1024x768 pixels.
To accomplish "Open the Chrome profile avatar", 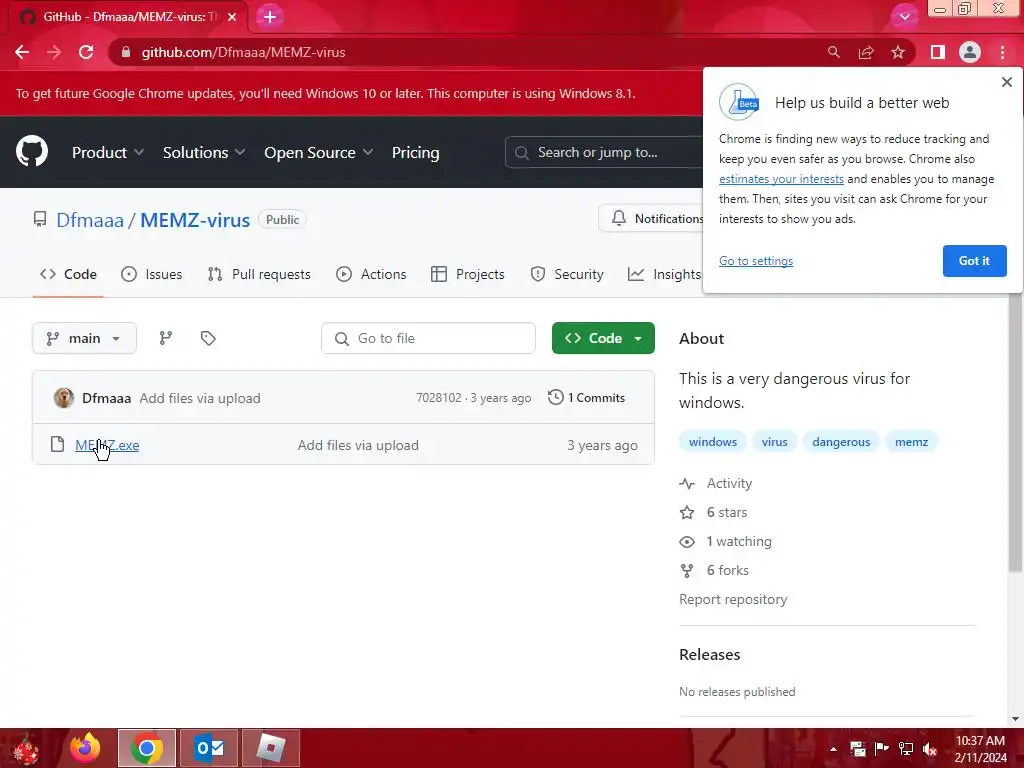I will pos(970,52).
